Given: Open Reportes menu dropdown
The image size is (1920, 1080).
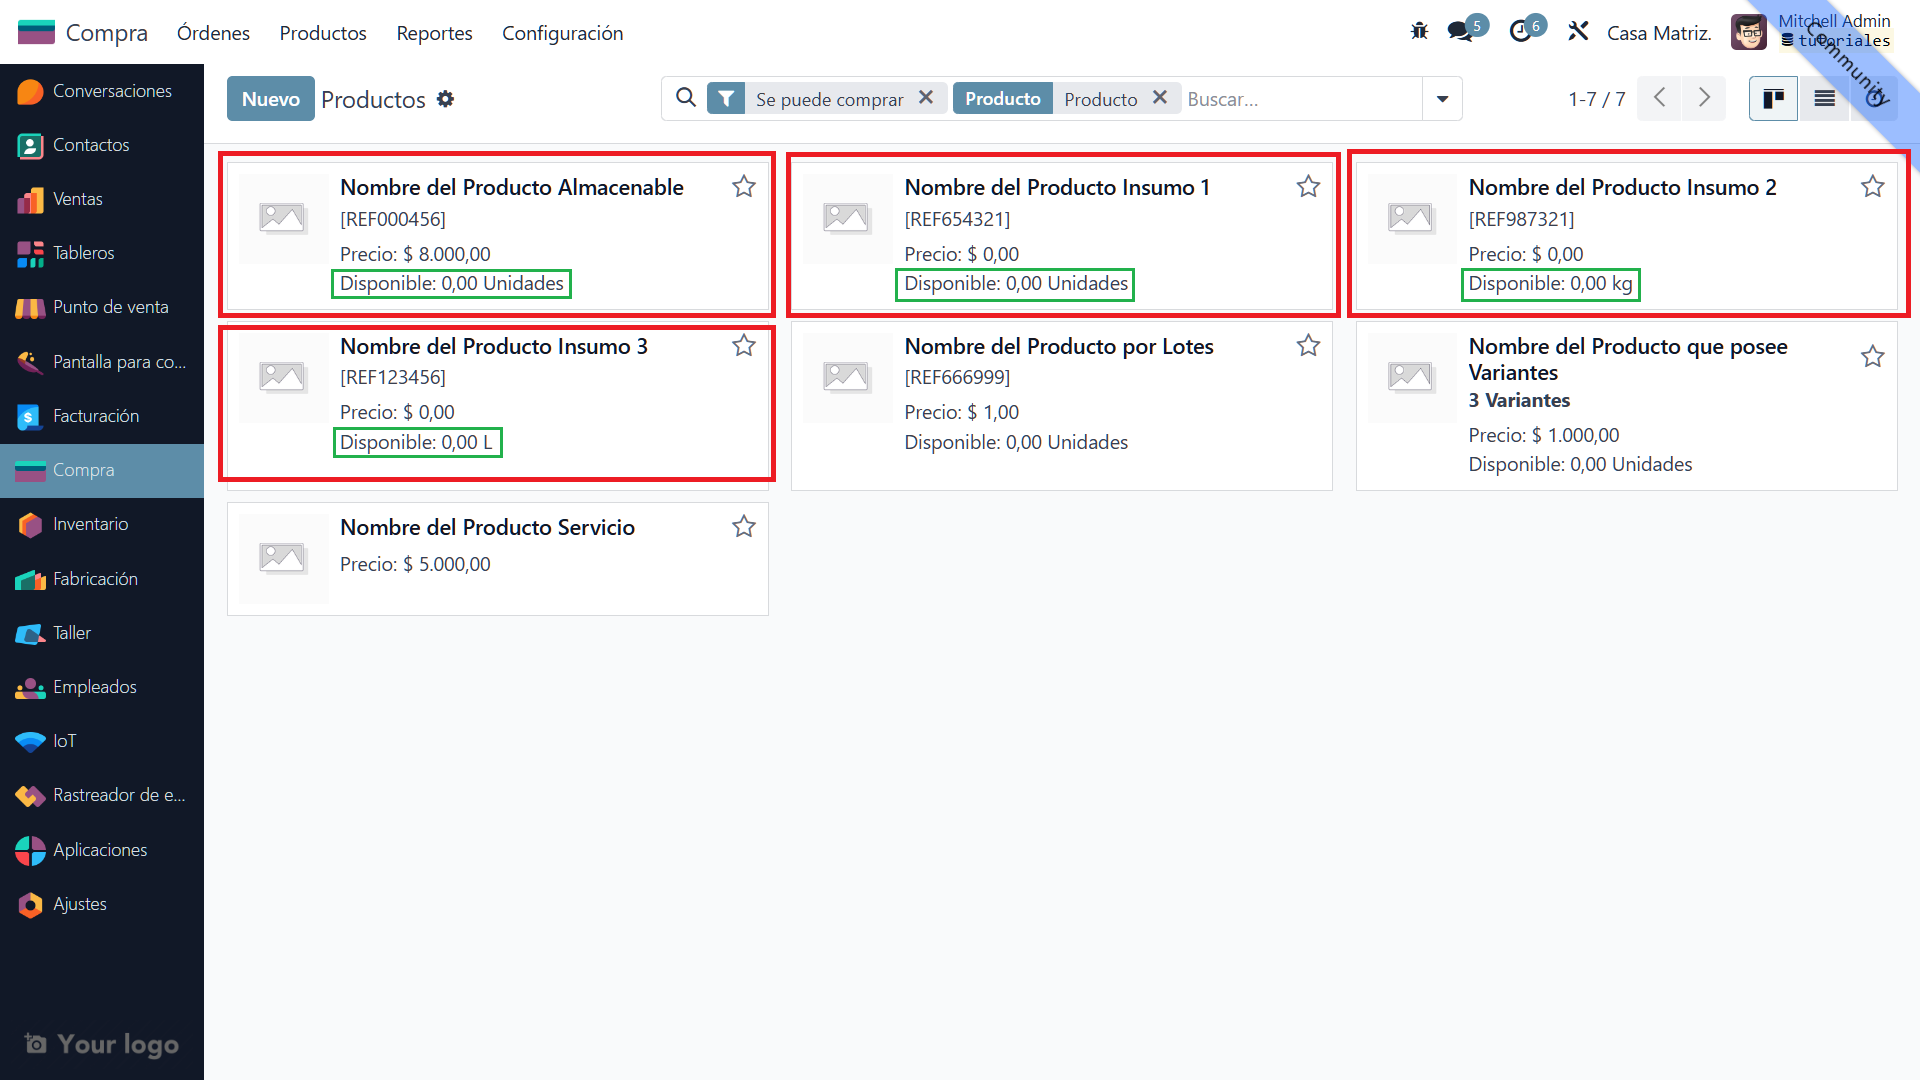Looking at the screenshot, I should (x=434, y=33).
